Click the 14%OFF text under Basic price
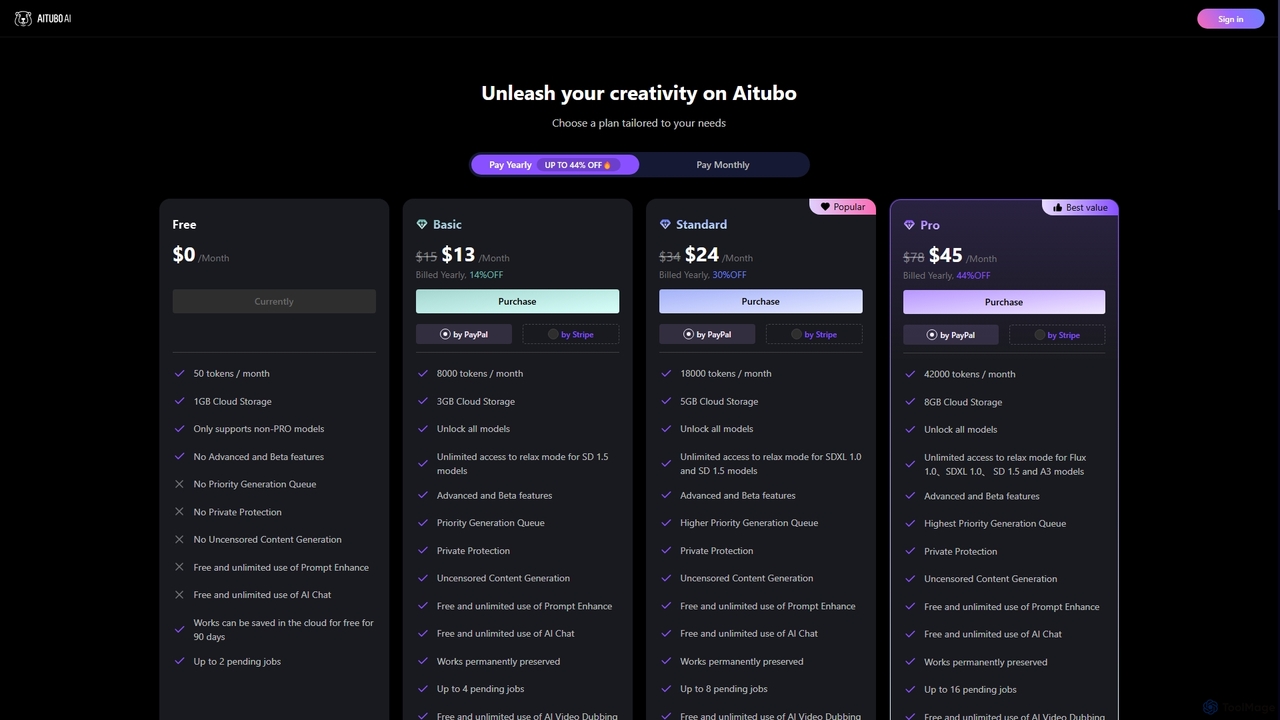Screen dimensions: 1280x720 coord(486,275)
